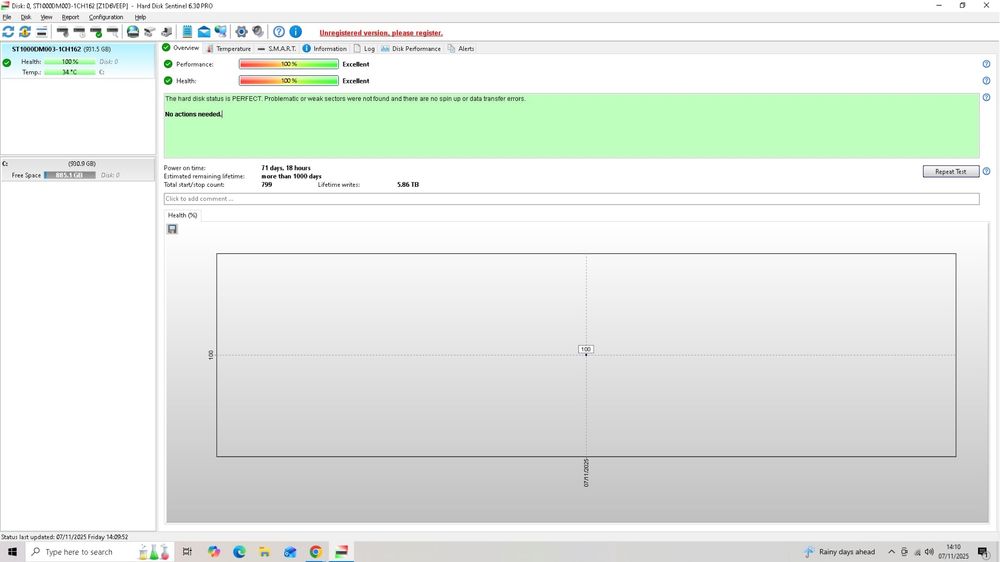
Task: Click the help icon beside Health row
Action: (x=986, y=81)
